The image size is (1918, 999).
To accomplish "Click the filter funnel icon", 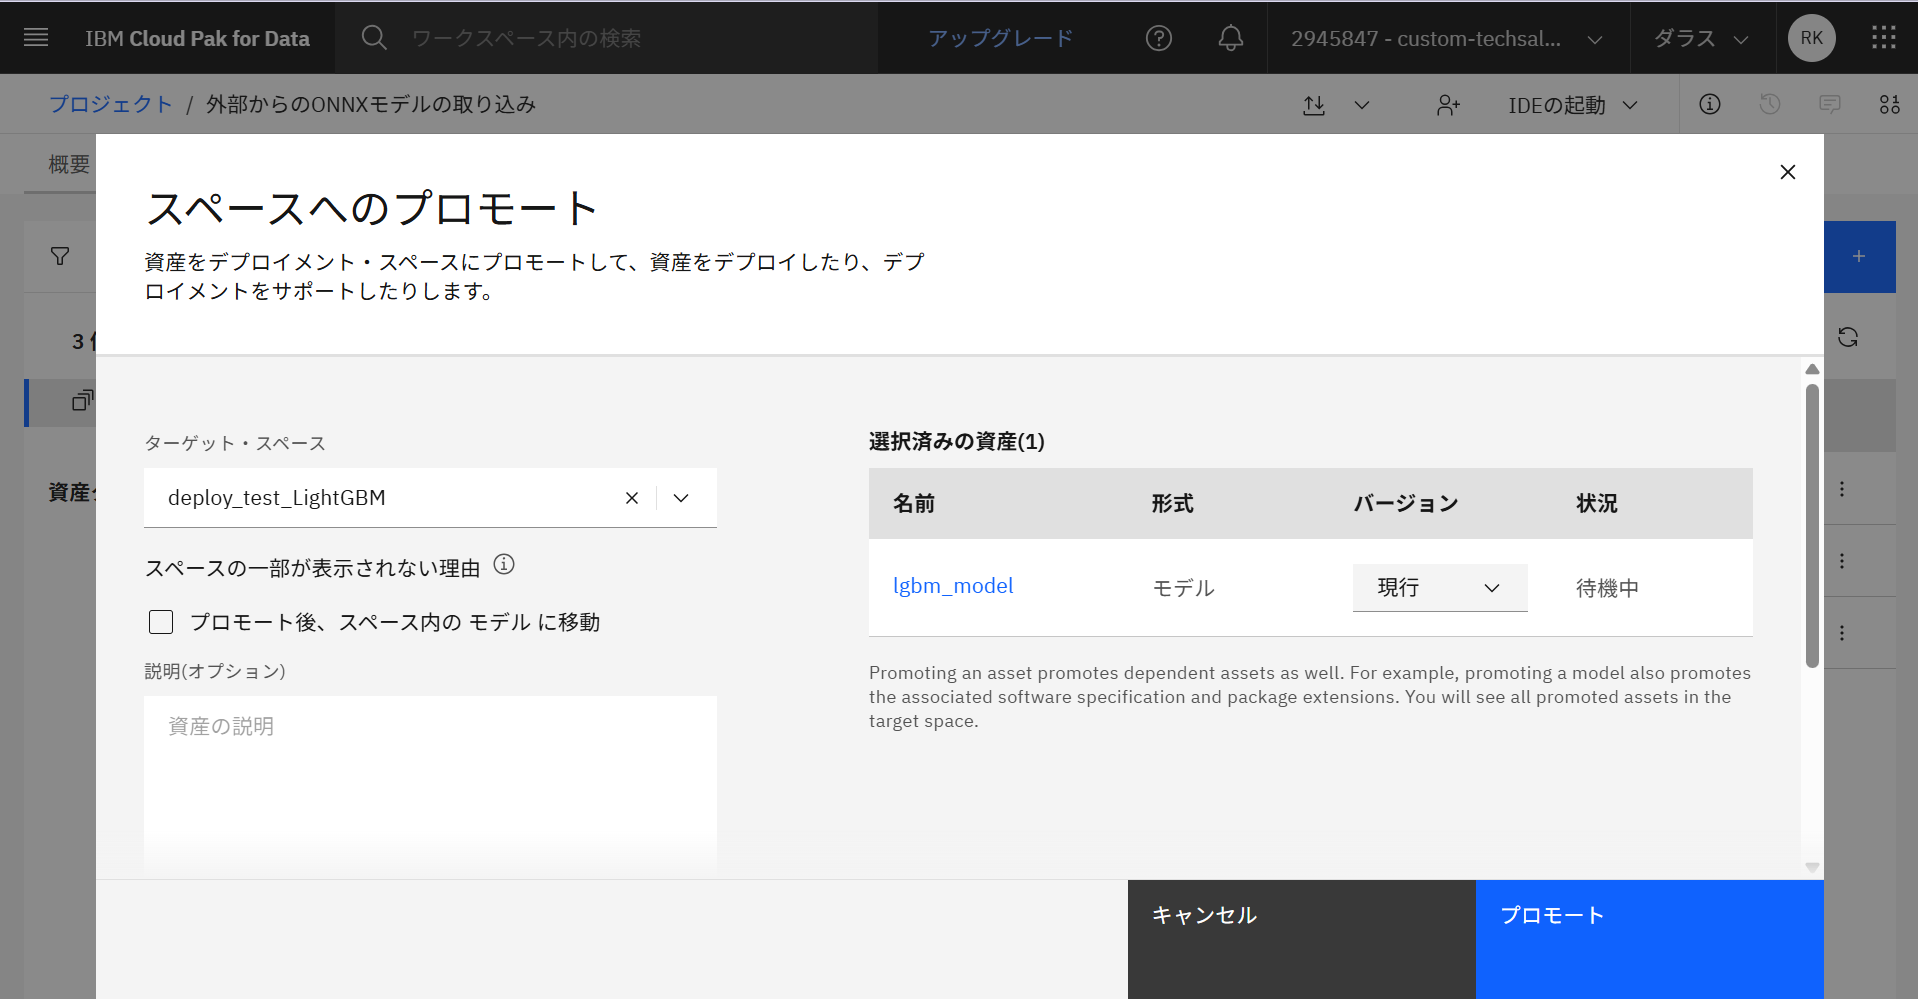I will 60,257.
